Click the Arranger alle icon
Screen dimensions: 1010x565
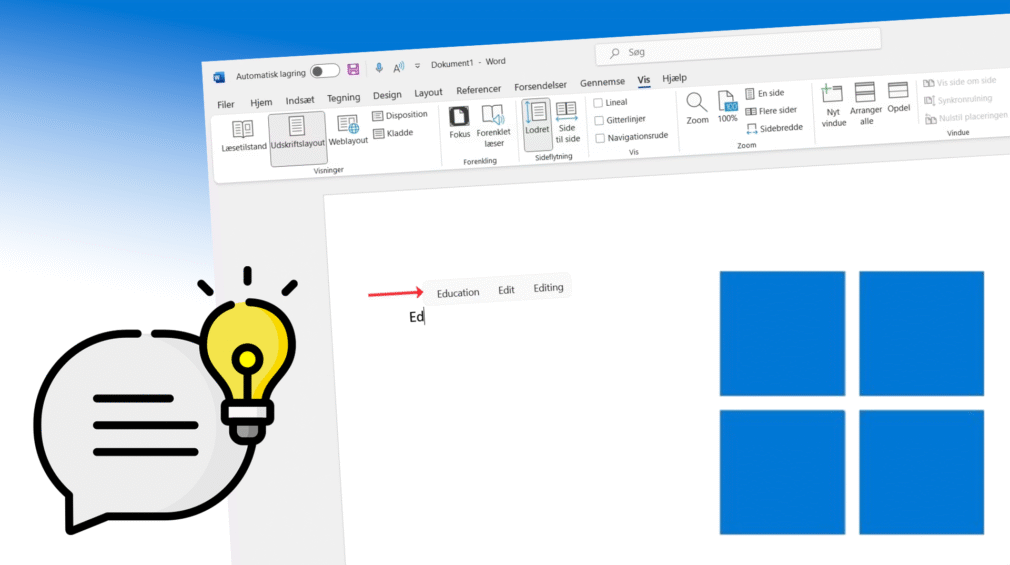[866, 93]
